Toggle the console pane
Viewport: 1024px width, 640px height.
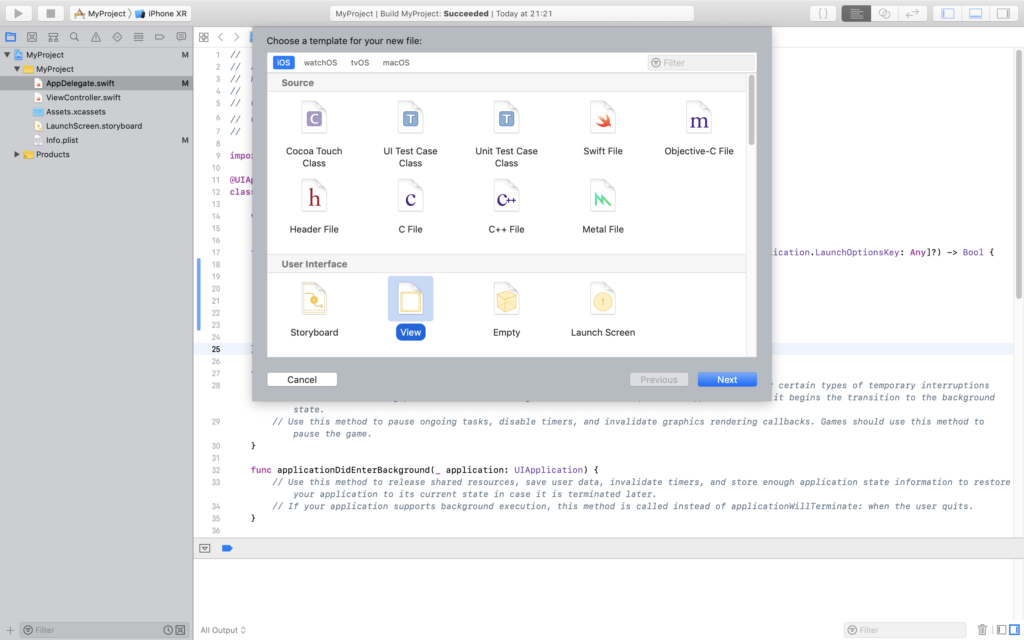click(x=1014, y=630)
